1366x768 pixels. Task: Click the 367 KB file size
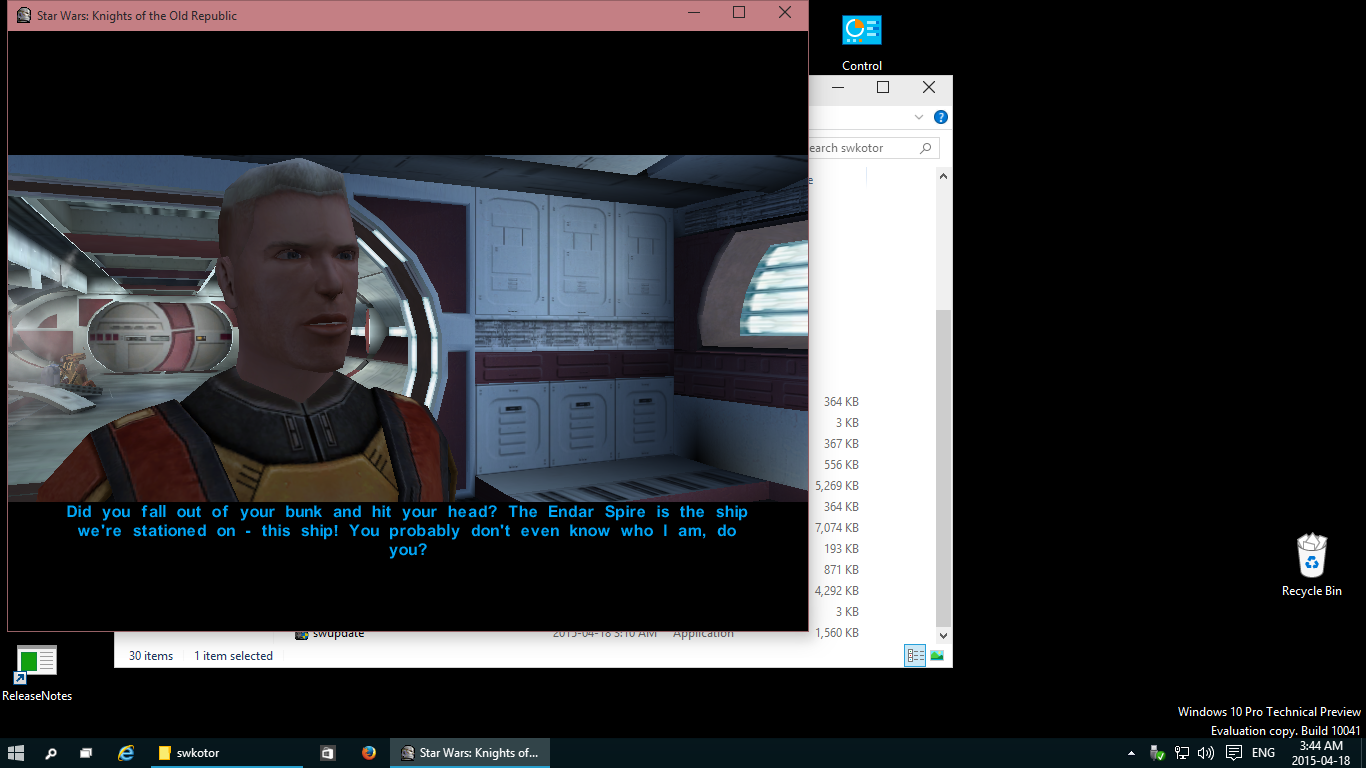point(841,444)
